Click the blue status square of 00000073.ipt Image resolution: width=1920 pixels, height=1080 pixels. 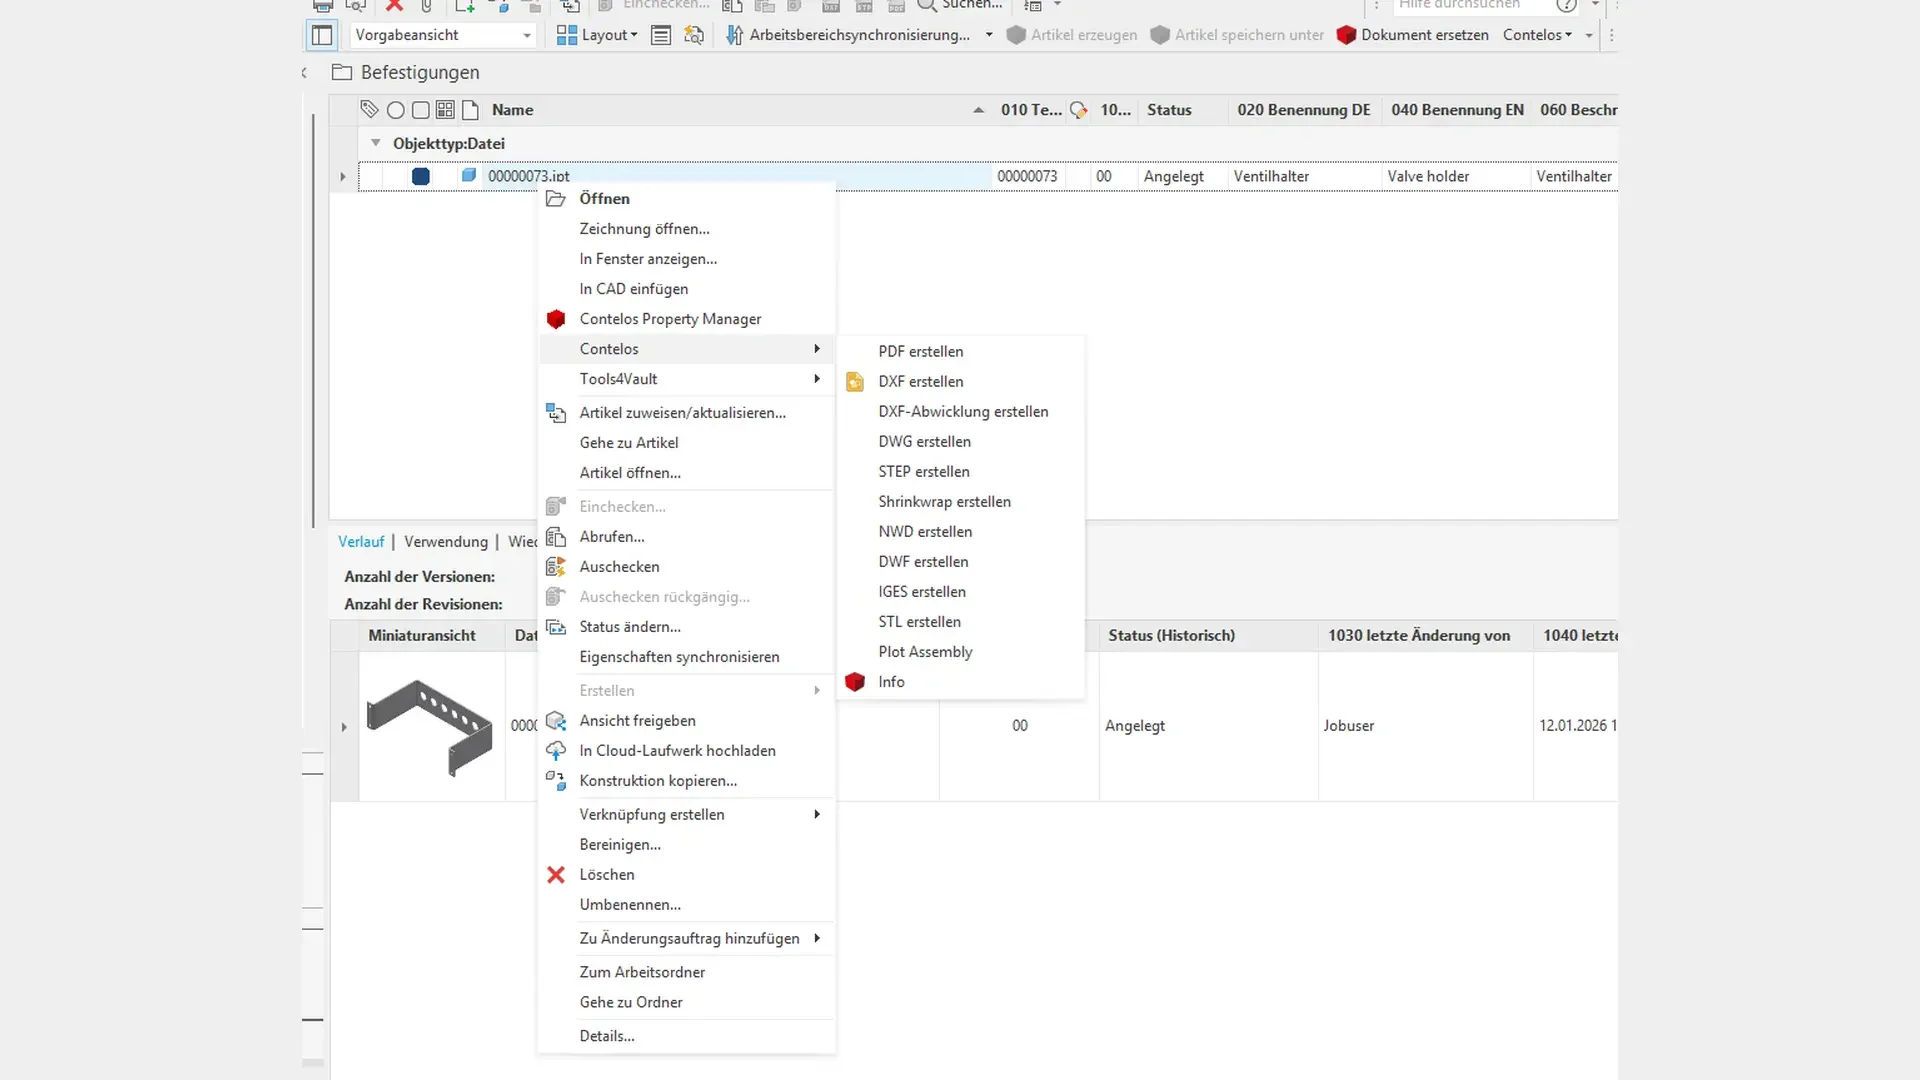[x=421, y=176]
